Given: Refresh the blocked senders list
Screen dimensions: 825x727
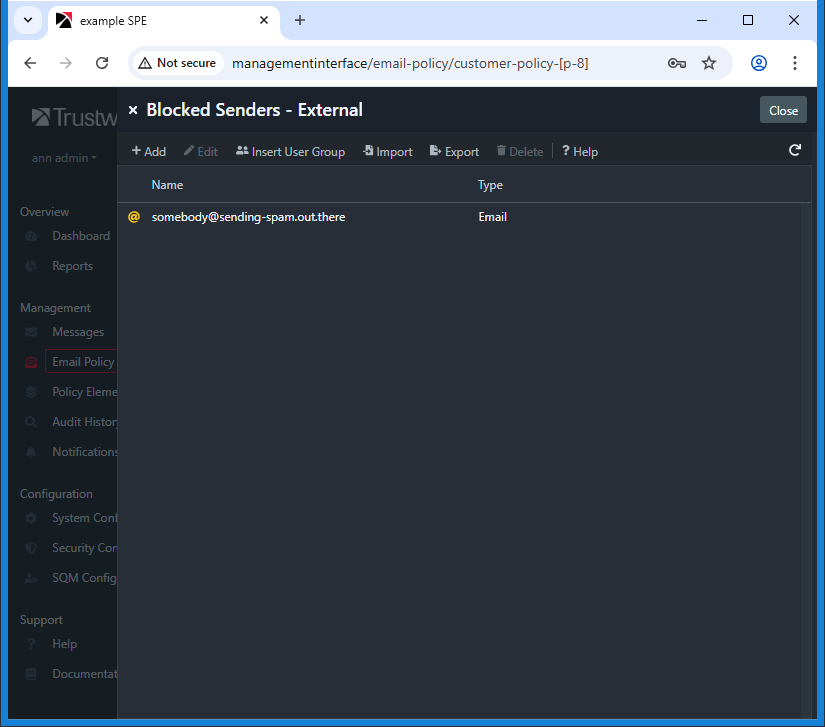Looking at the screenshot, I should (x=795, y=151).
